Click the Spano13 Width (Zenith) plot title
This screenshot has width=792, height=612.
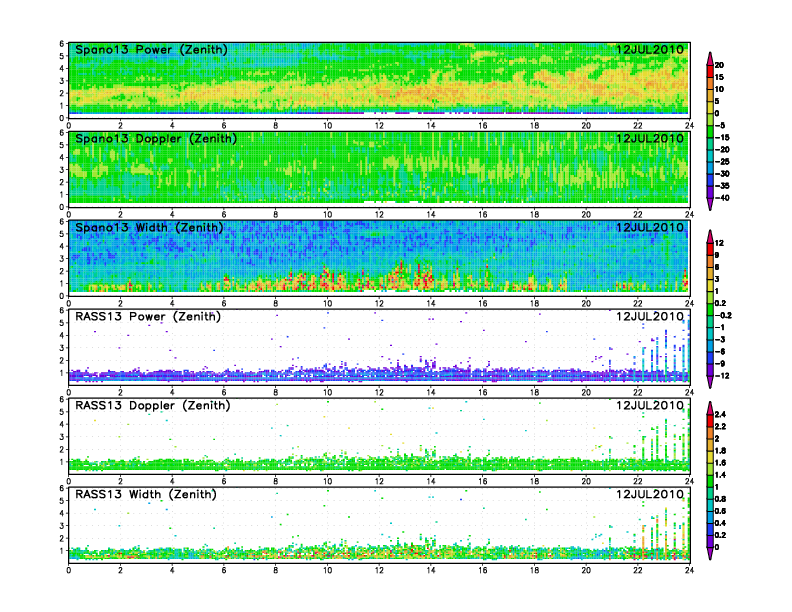(x=149, y=227)
